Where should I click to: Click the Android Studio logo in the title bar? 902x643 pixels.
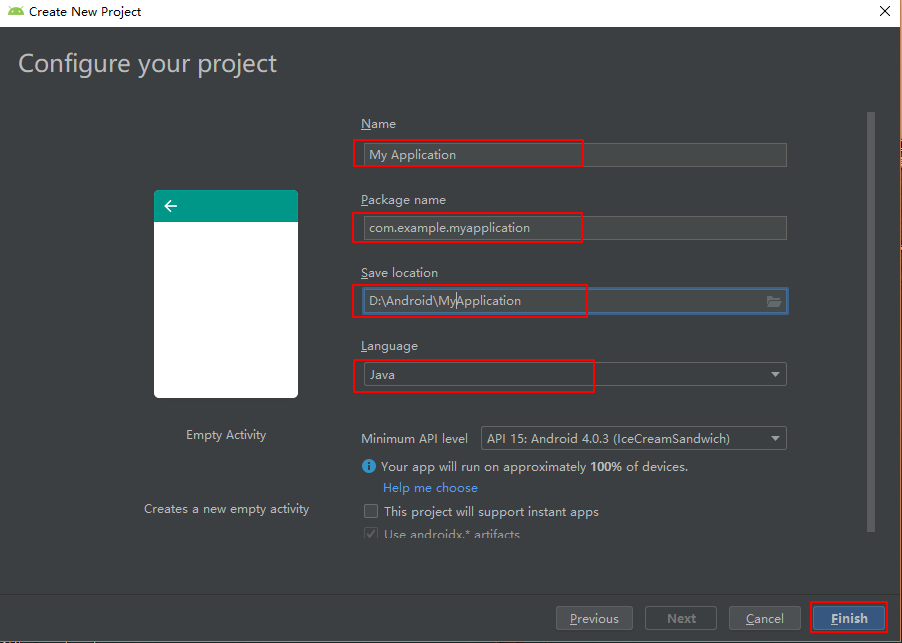point(15,11)
